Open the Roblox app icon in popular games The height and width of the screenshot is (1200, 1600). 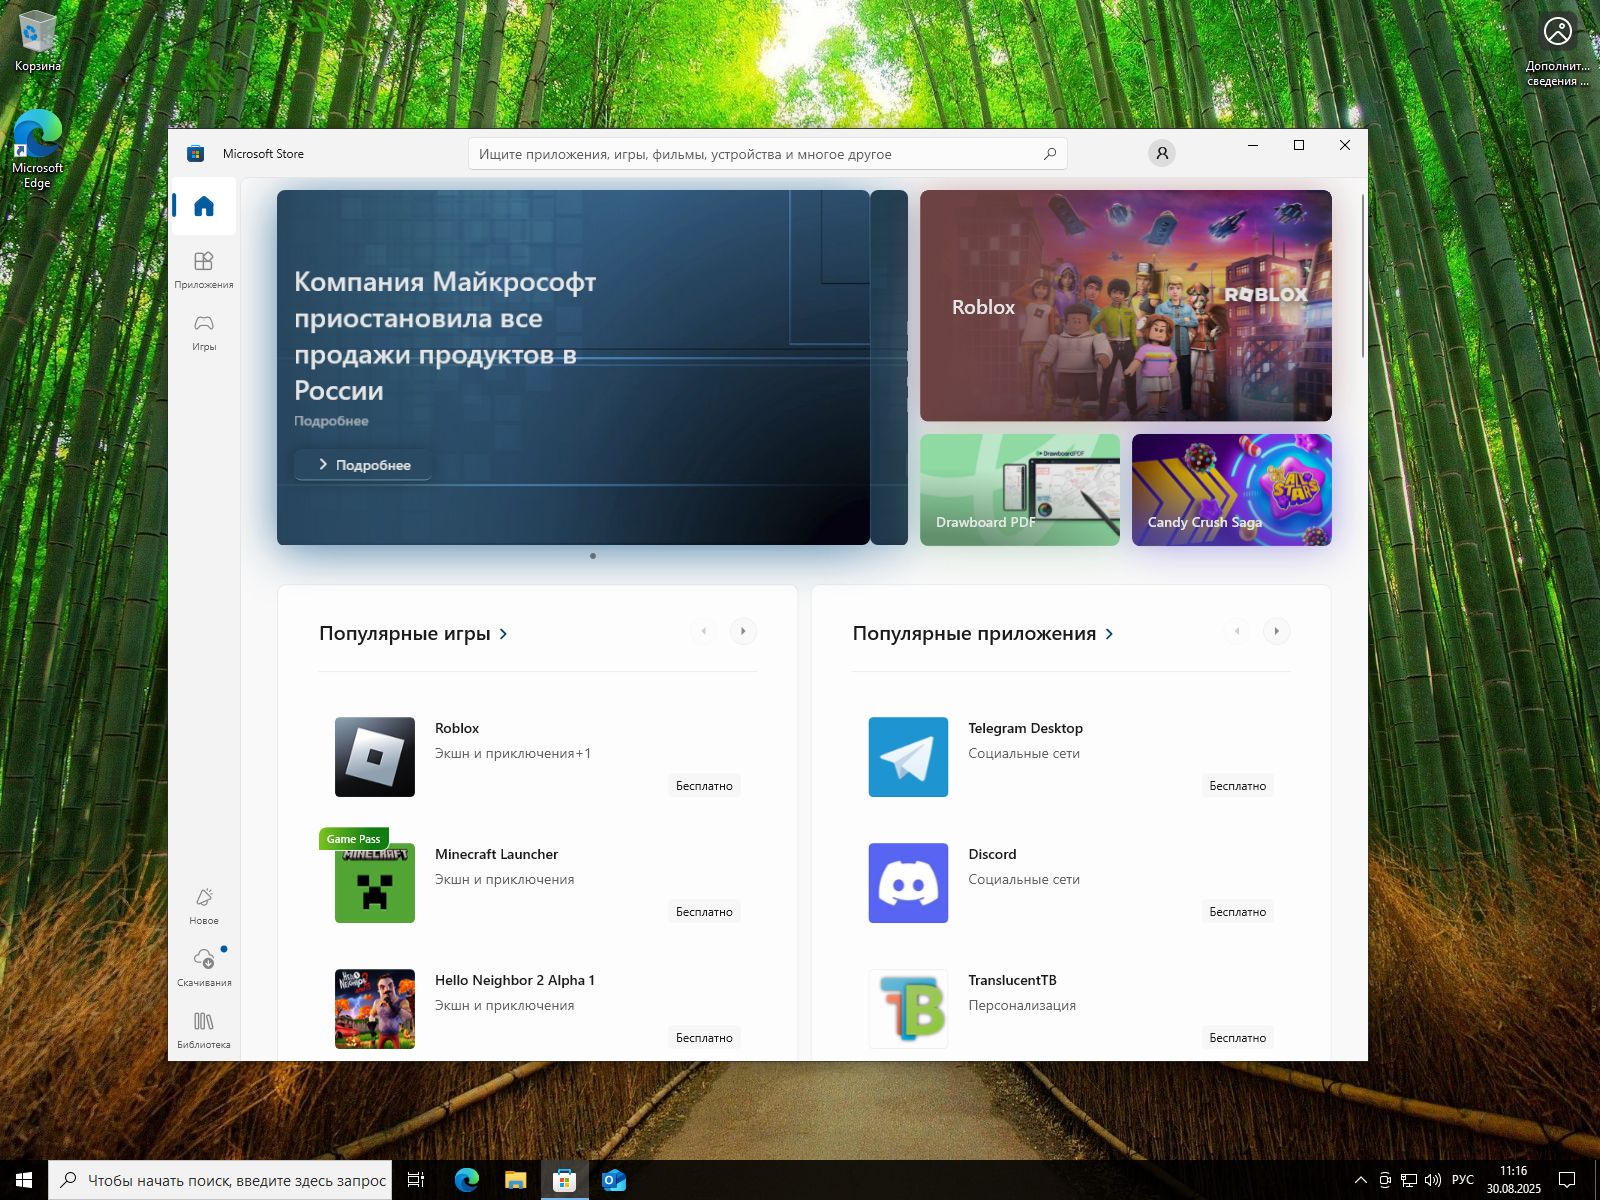click(375, 757)
